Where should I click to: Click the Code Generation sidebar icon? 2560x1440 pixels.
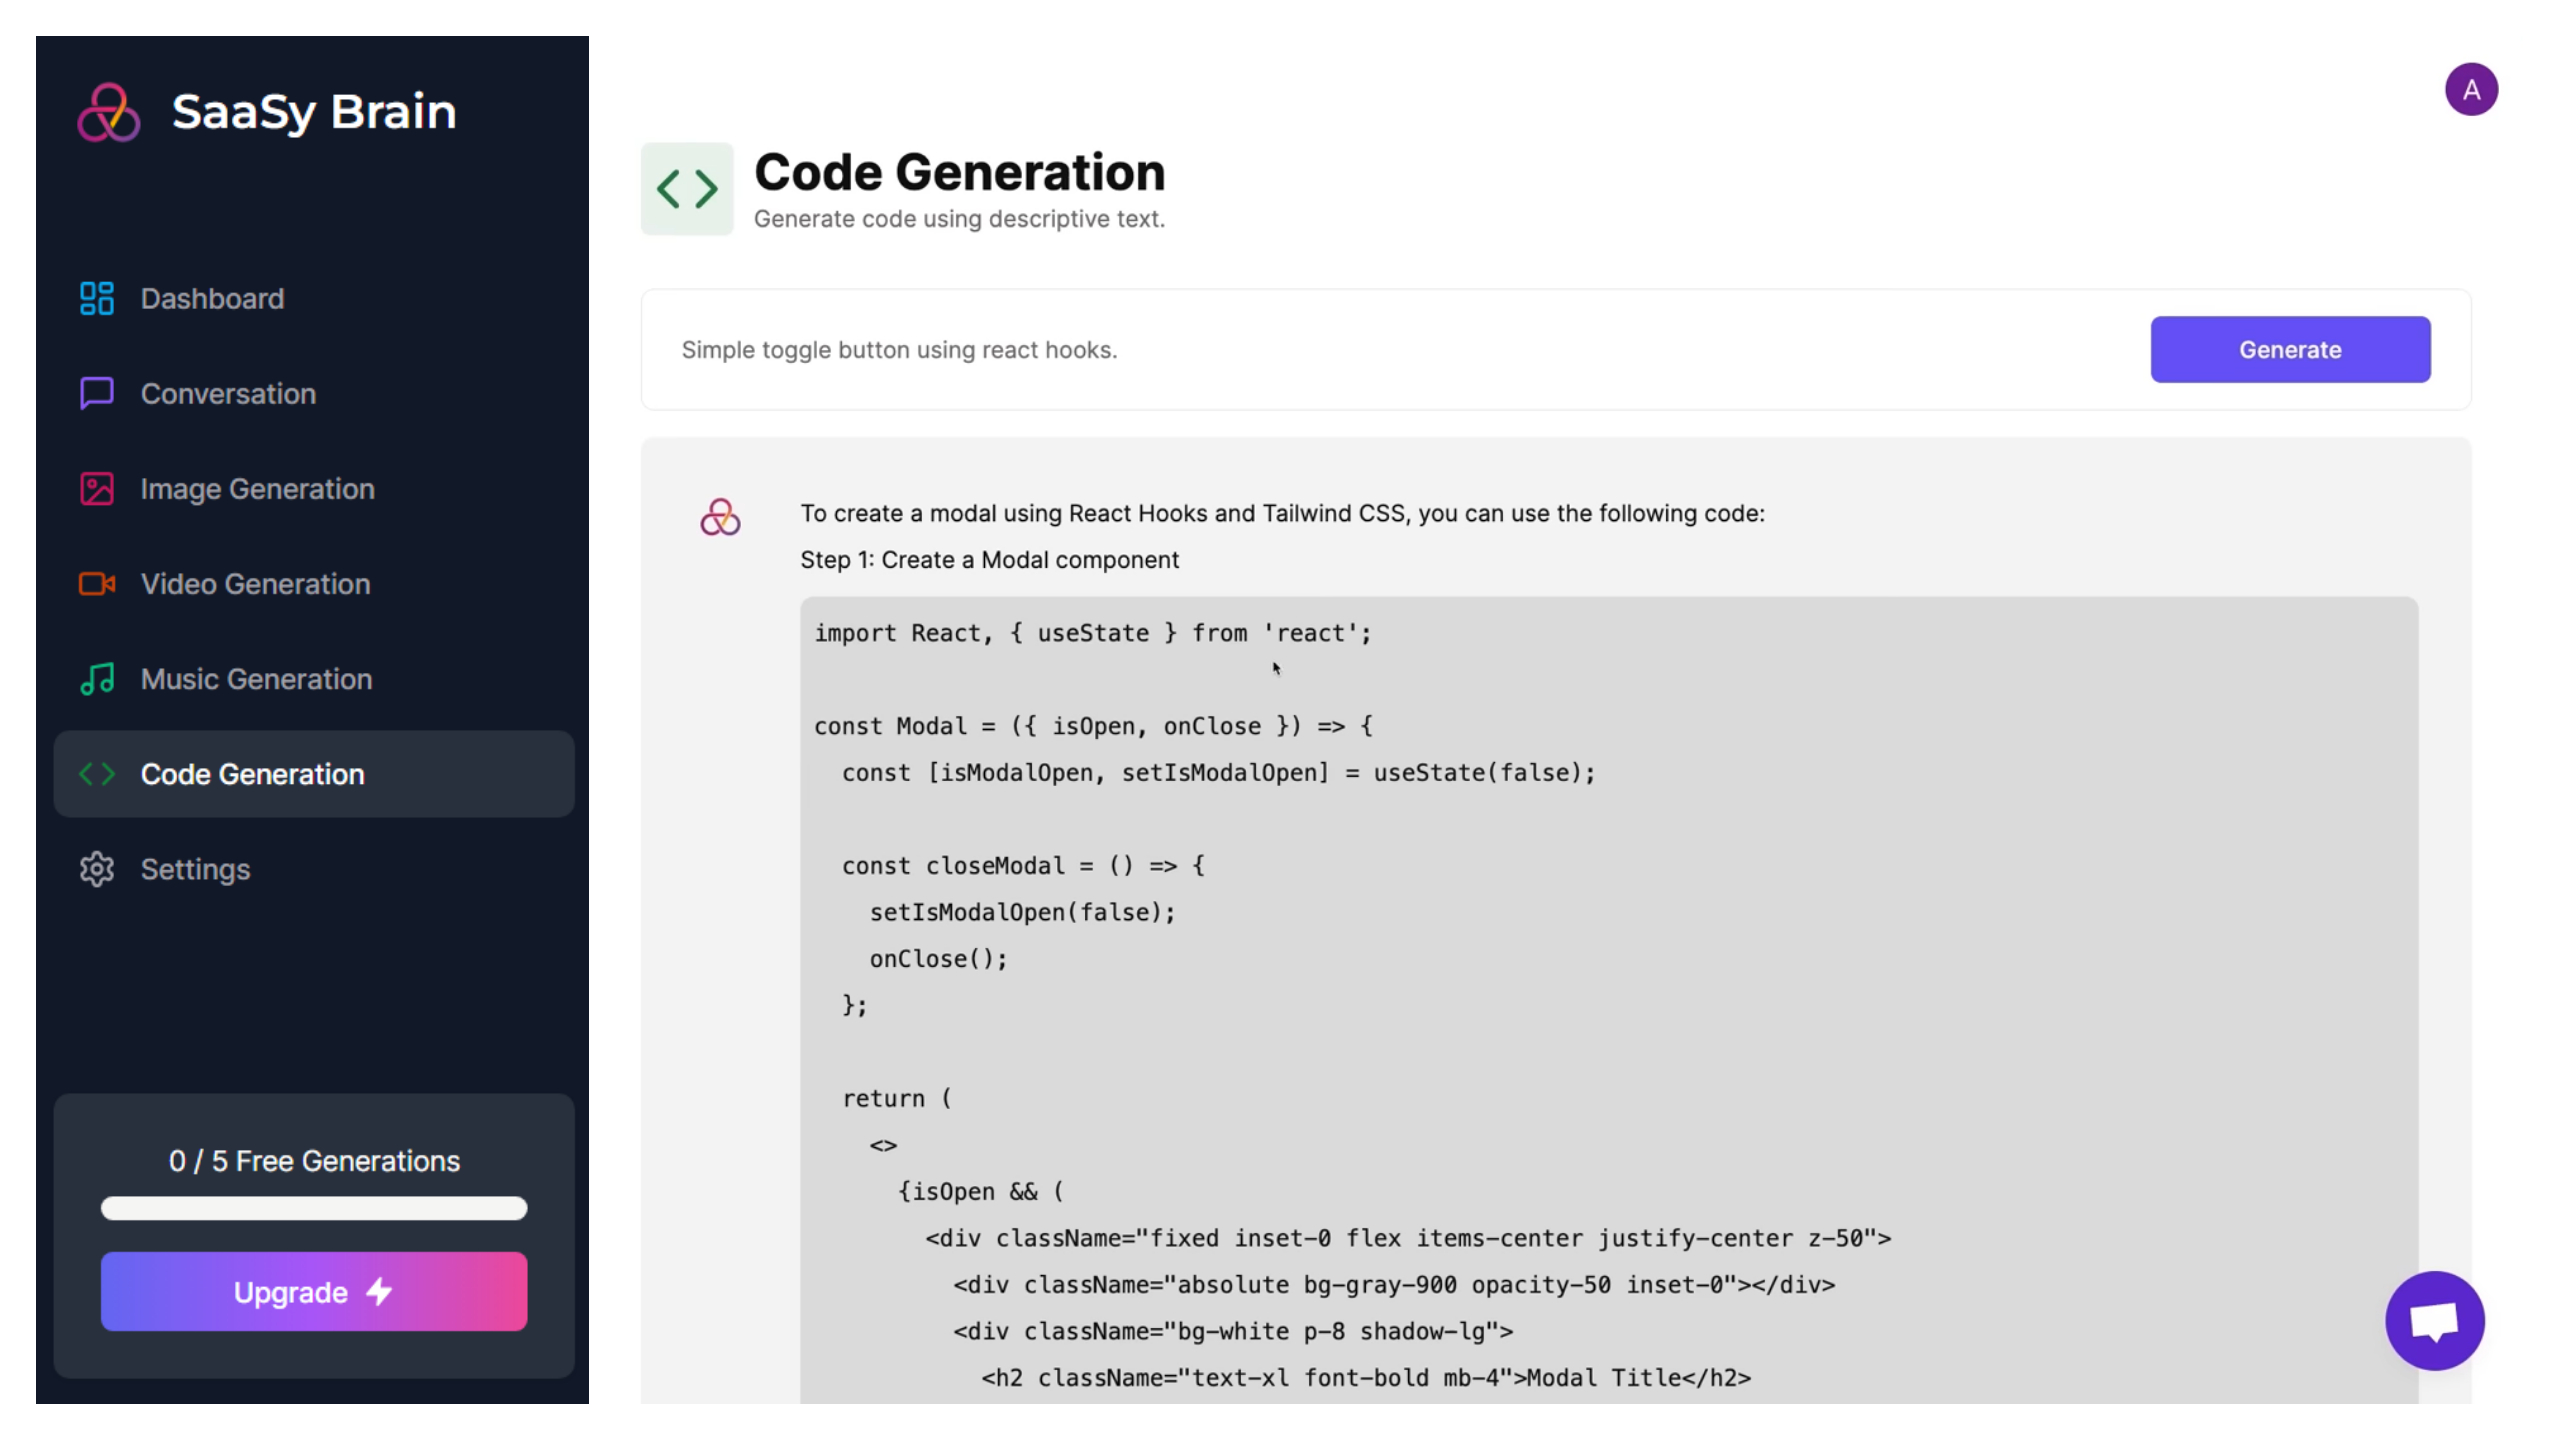(97, 772)
